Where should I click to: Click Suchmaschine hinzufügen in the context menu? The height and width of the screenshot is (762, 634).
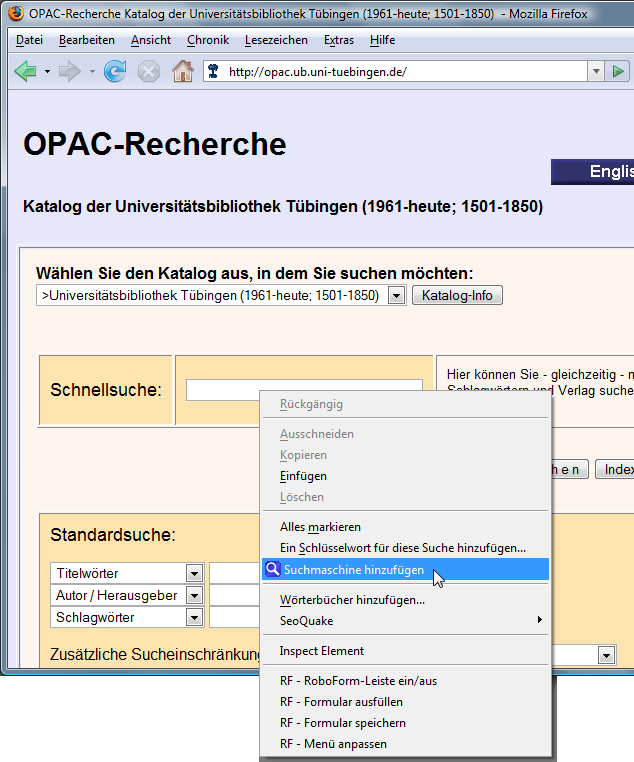pos(406,570)
